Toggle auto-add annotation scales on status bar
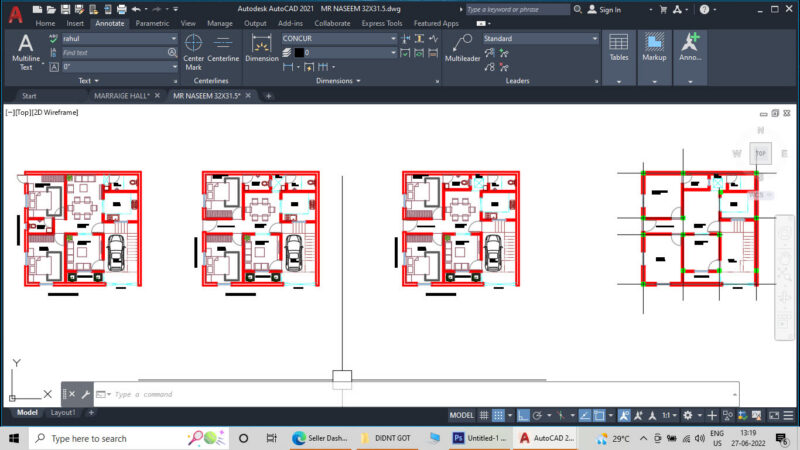The image size is (800, 450). click(x=638, y=415)
